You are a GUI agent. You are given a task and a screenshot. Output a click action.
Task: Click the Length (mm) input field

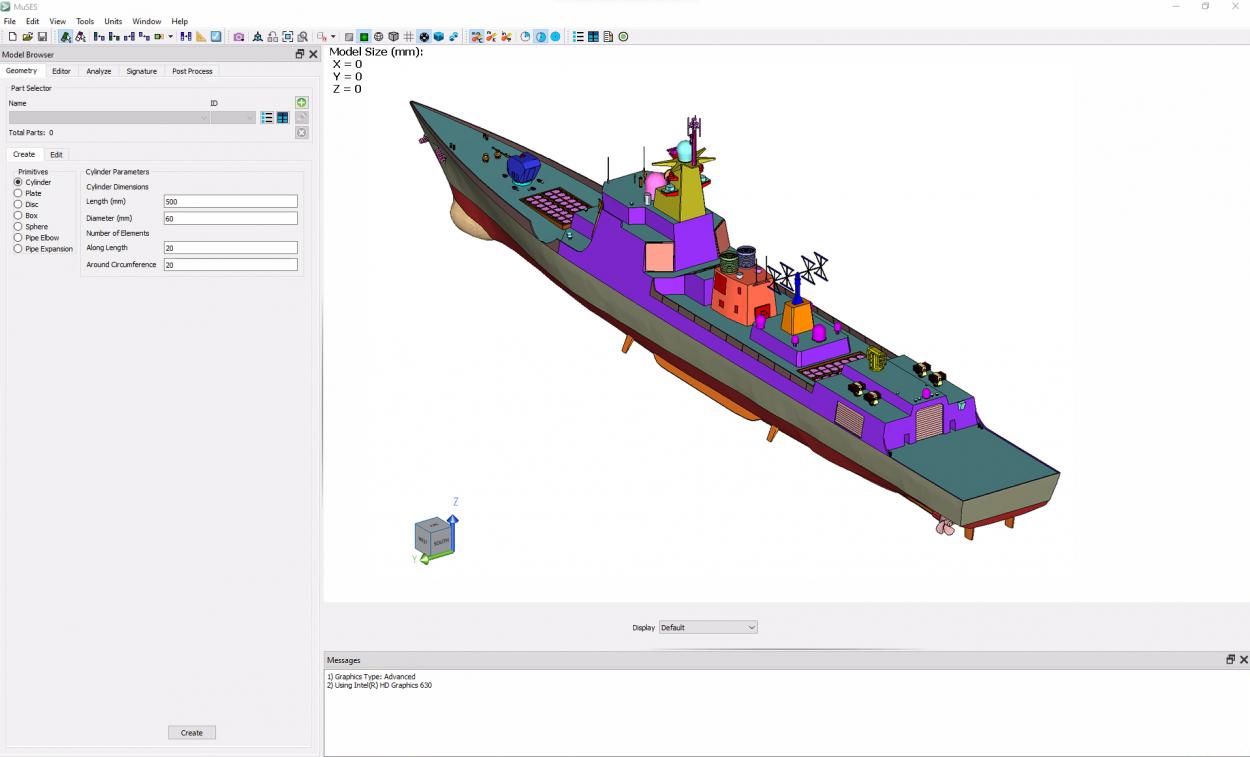(x=230, y=201)
